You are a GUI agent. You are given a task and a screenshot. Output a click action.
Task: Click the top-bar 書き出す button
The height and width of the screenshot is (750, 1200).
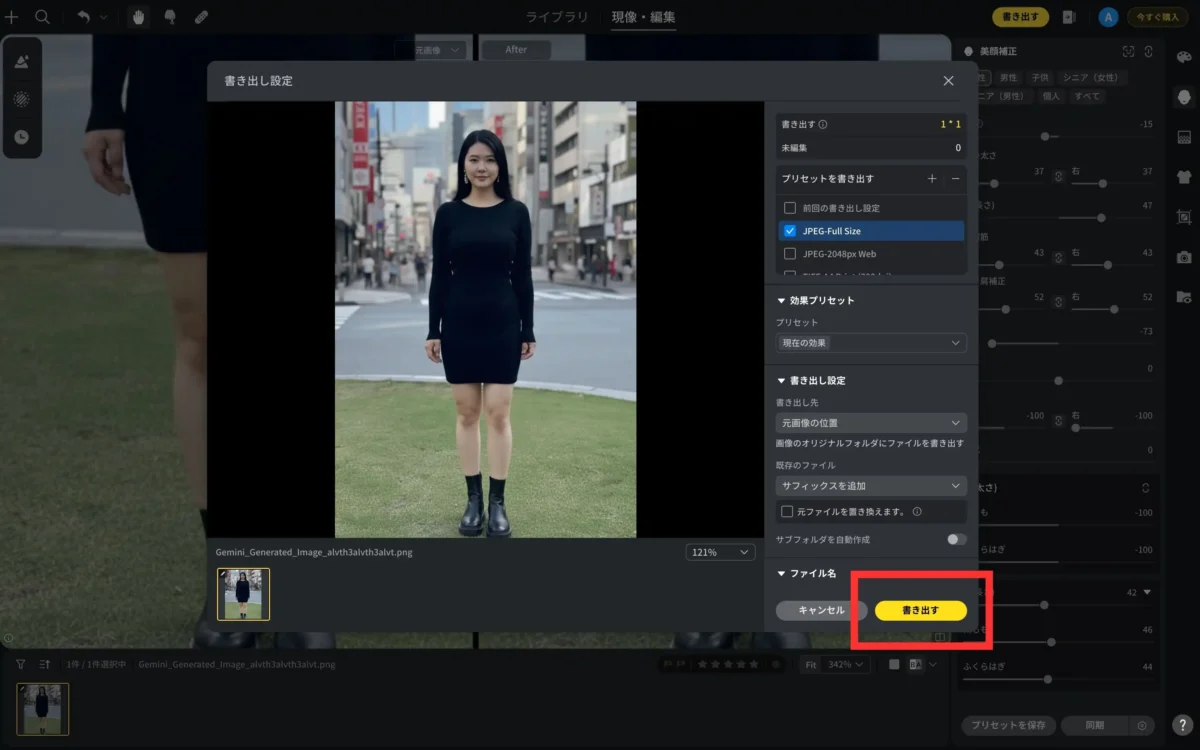[1020, 17]
